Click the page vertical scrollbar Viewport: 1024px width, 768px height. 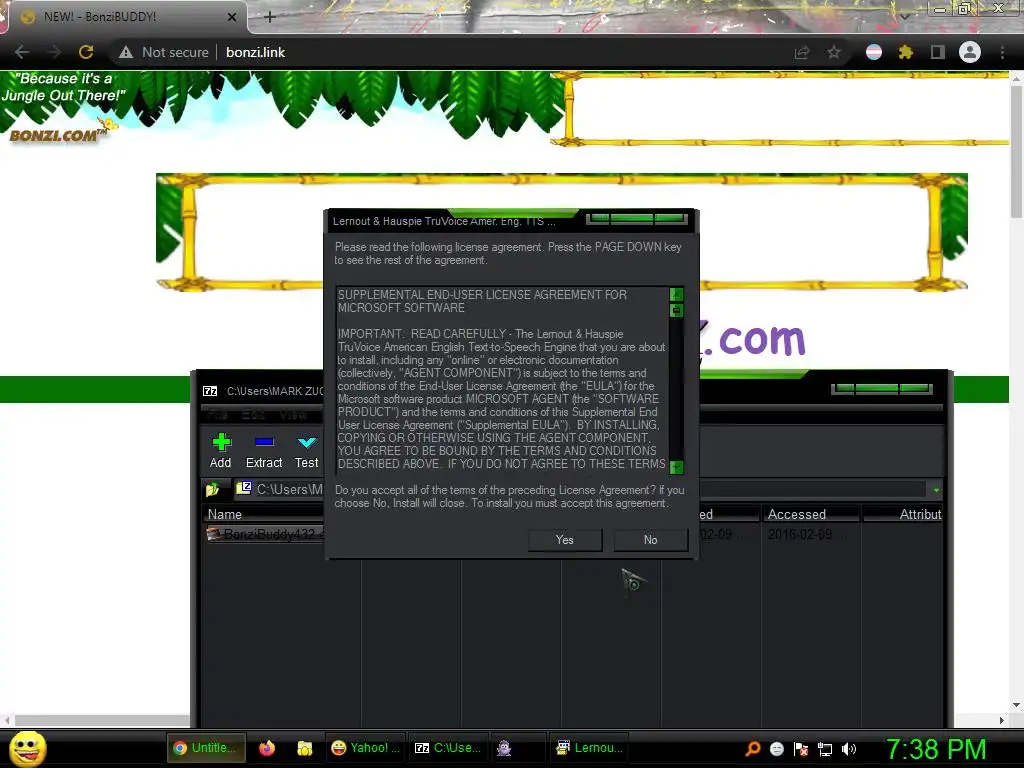1016,150
